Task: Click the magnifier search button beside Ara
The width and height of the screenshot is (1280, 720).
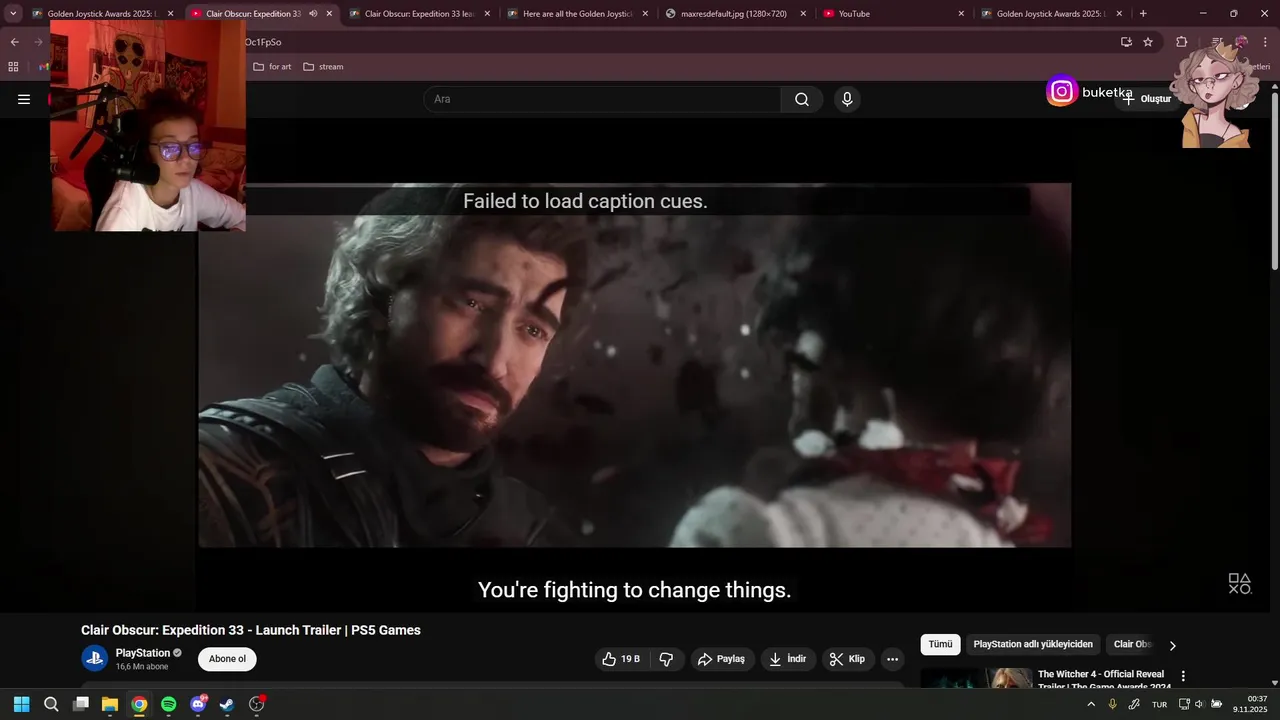Action: tap(802, 99)
